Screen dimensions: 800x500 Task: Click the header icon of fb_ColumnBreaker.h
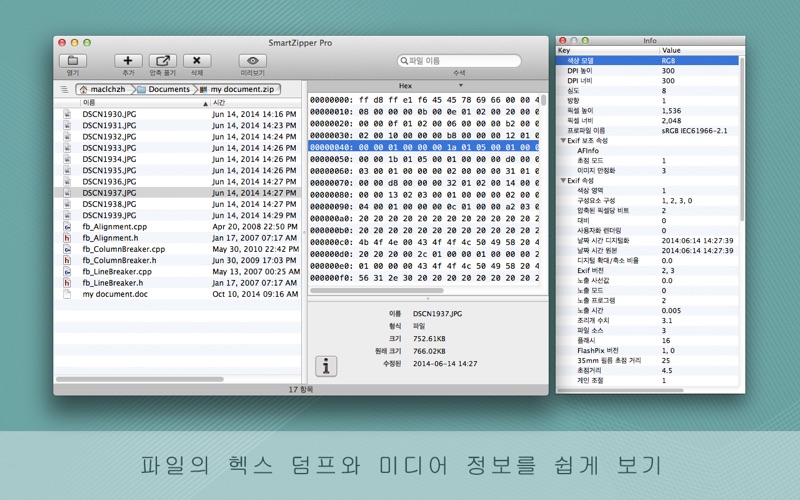click(x=67, y=260)
